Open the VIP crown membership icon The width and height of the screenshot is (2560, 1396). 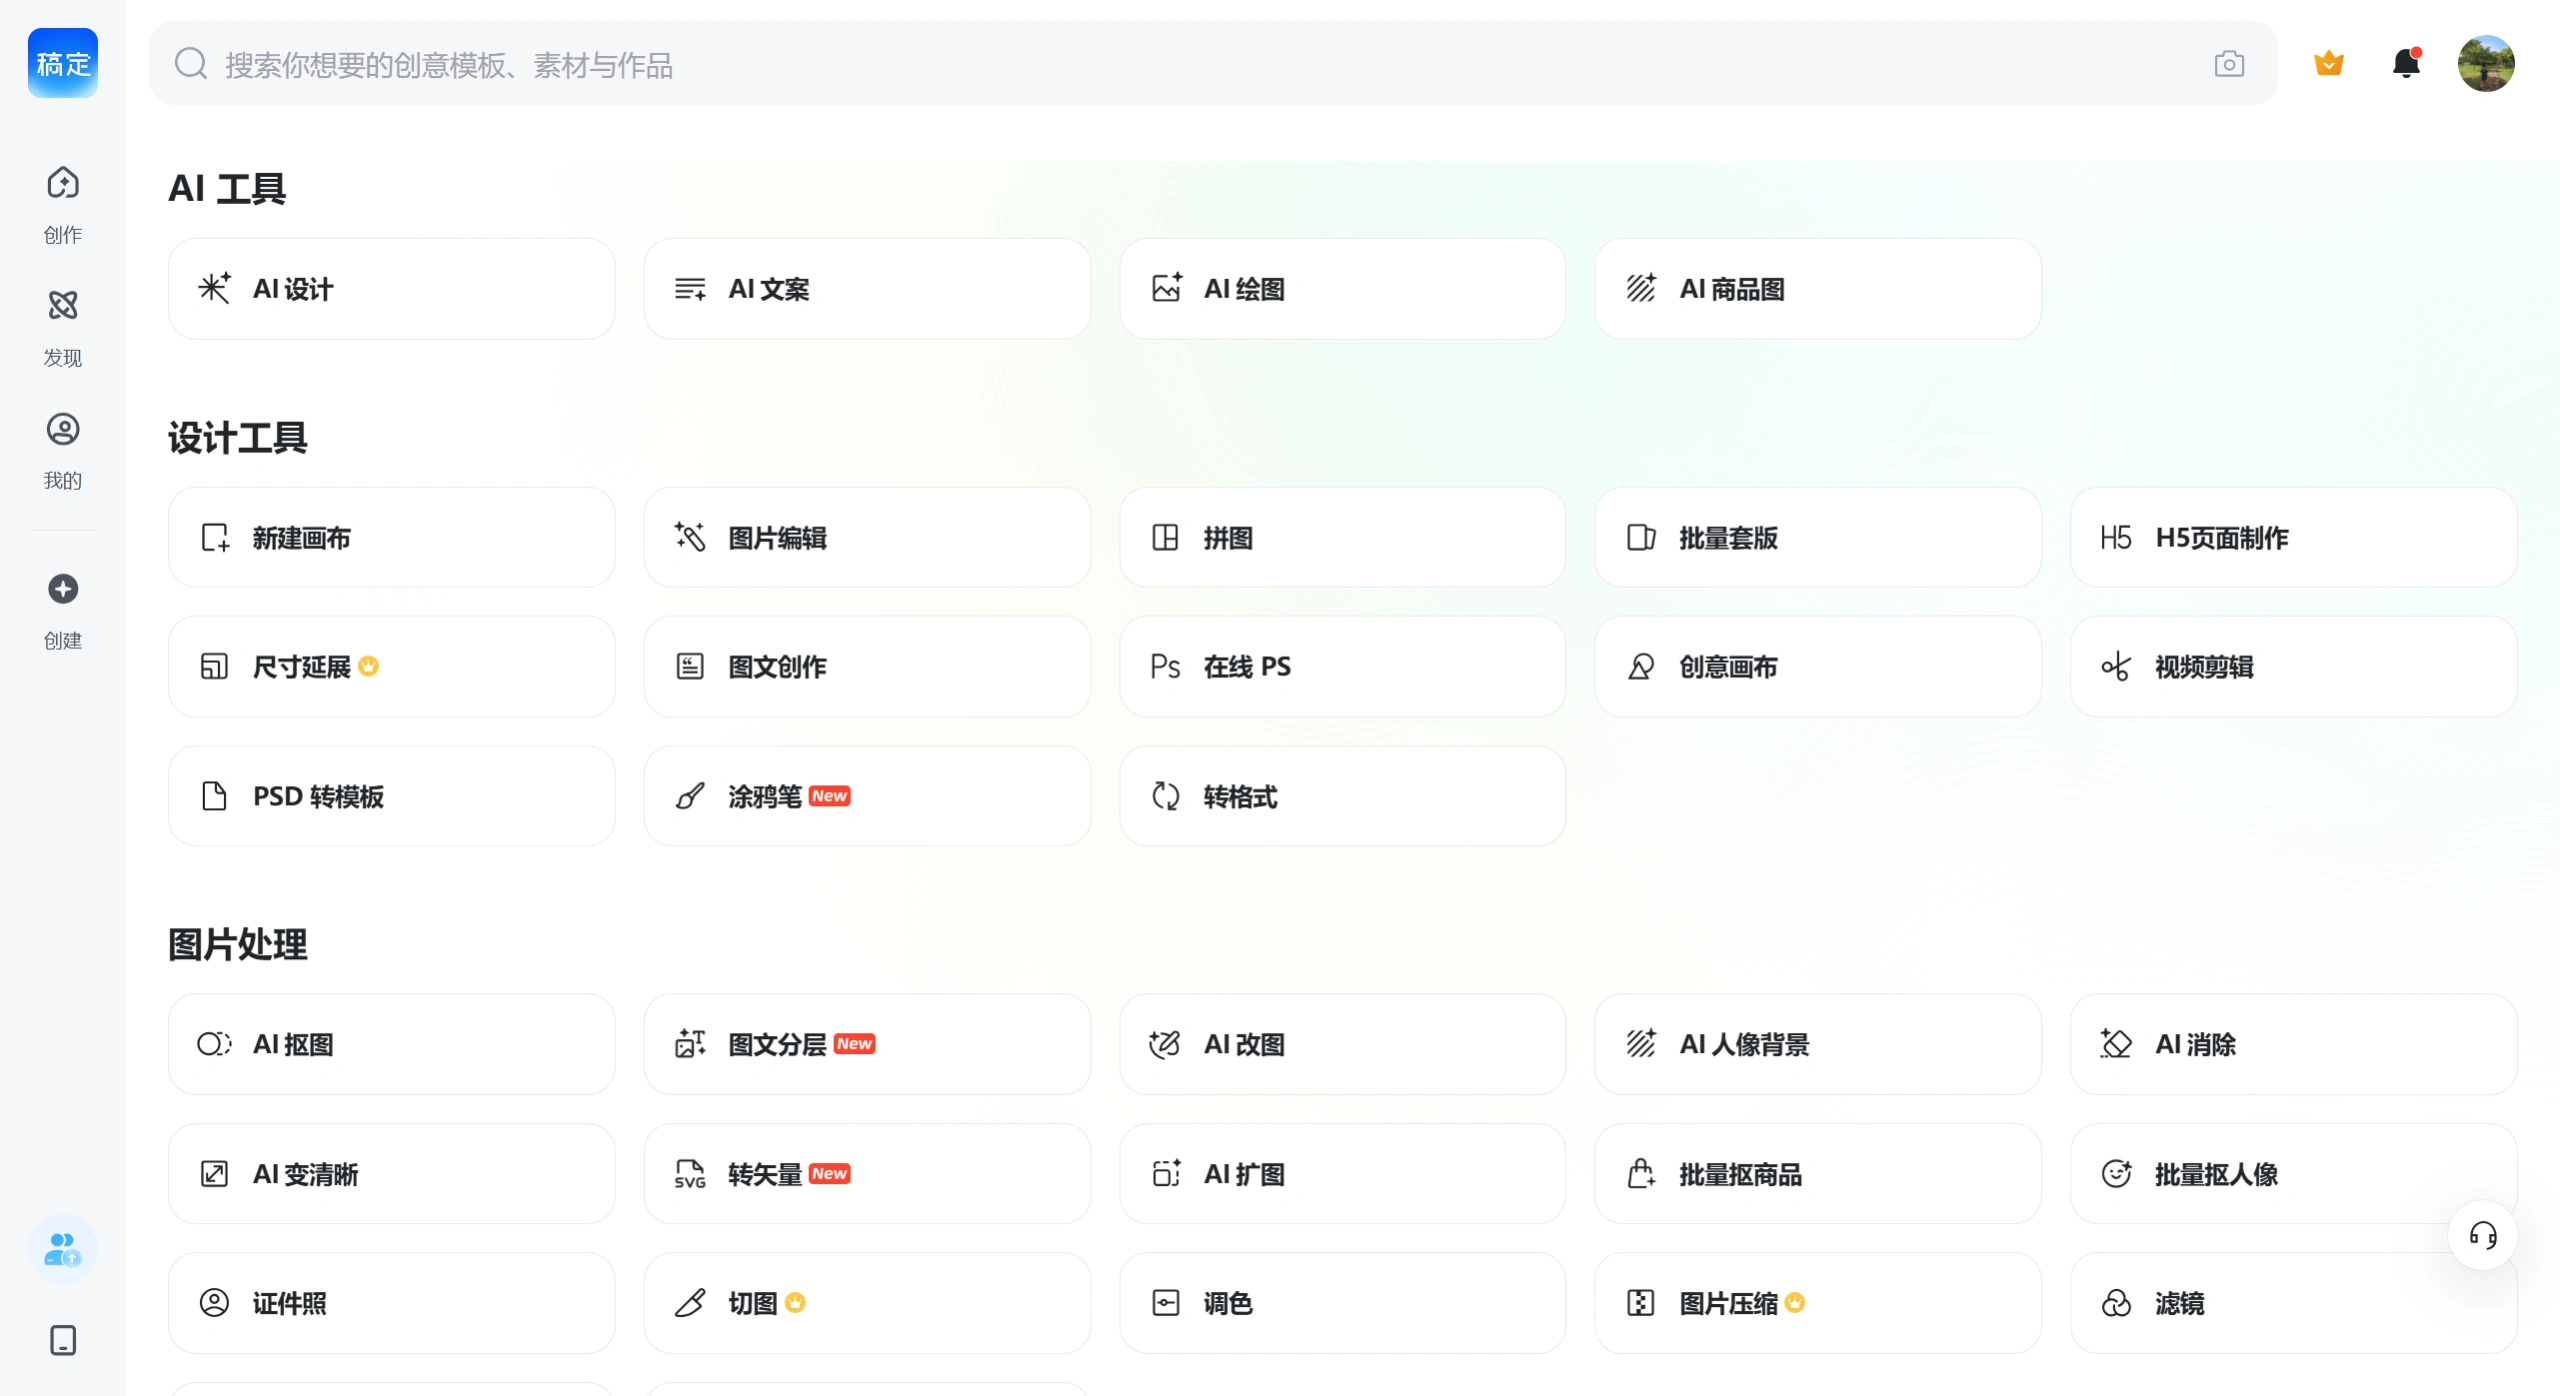pos(2328,63)
